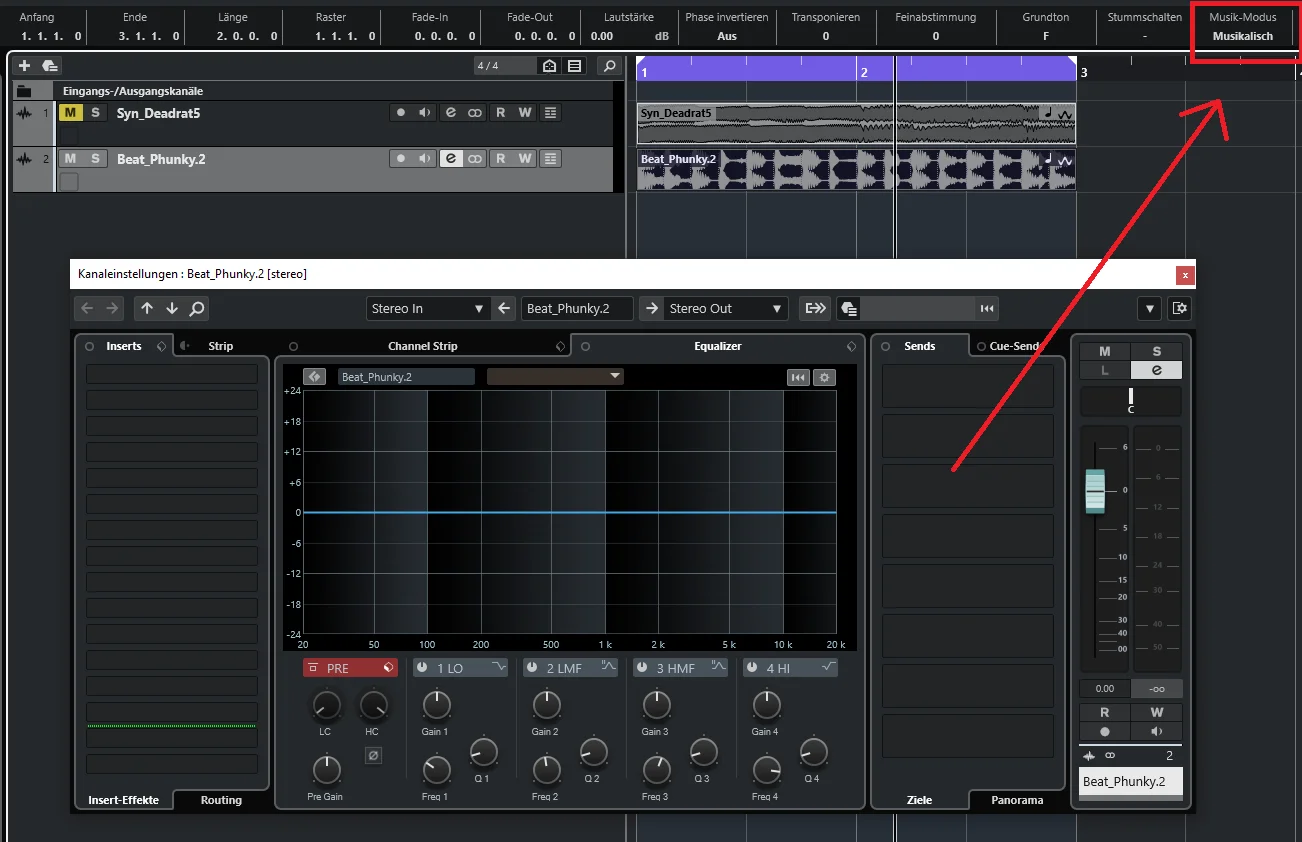
Task: Enable monitoring on Syn_Deadrat5 track
Action: pos(425,113)
